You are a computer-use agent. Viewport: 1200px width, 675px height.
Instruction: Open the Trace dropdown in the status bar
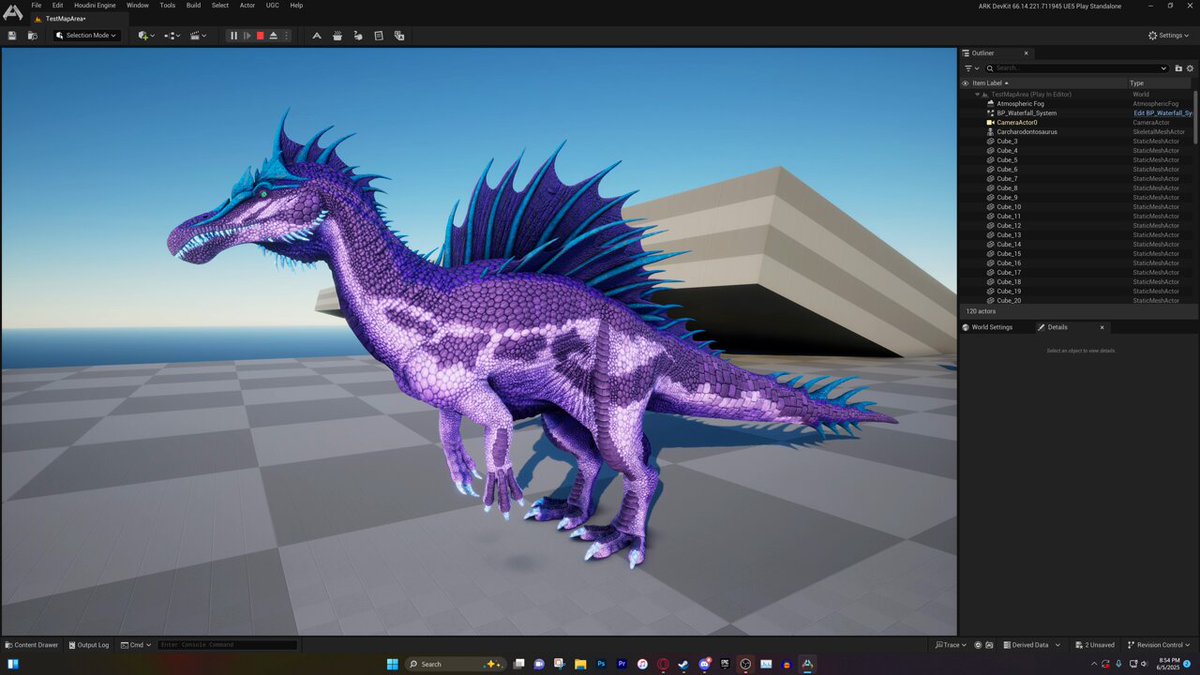click(951, 645)
